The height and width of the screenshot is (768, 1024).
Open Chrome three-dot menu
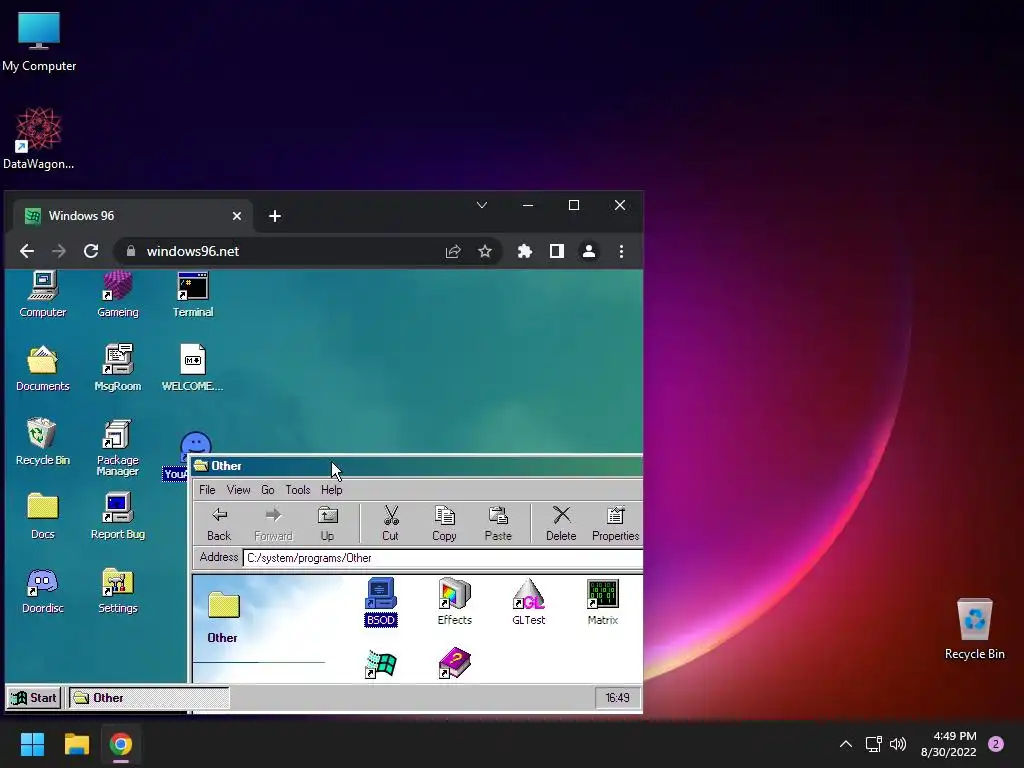(x=621, y=251)
